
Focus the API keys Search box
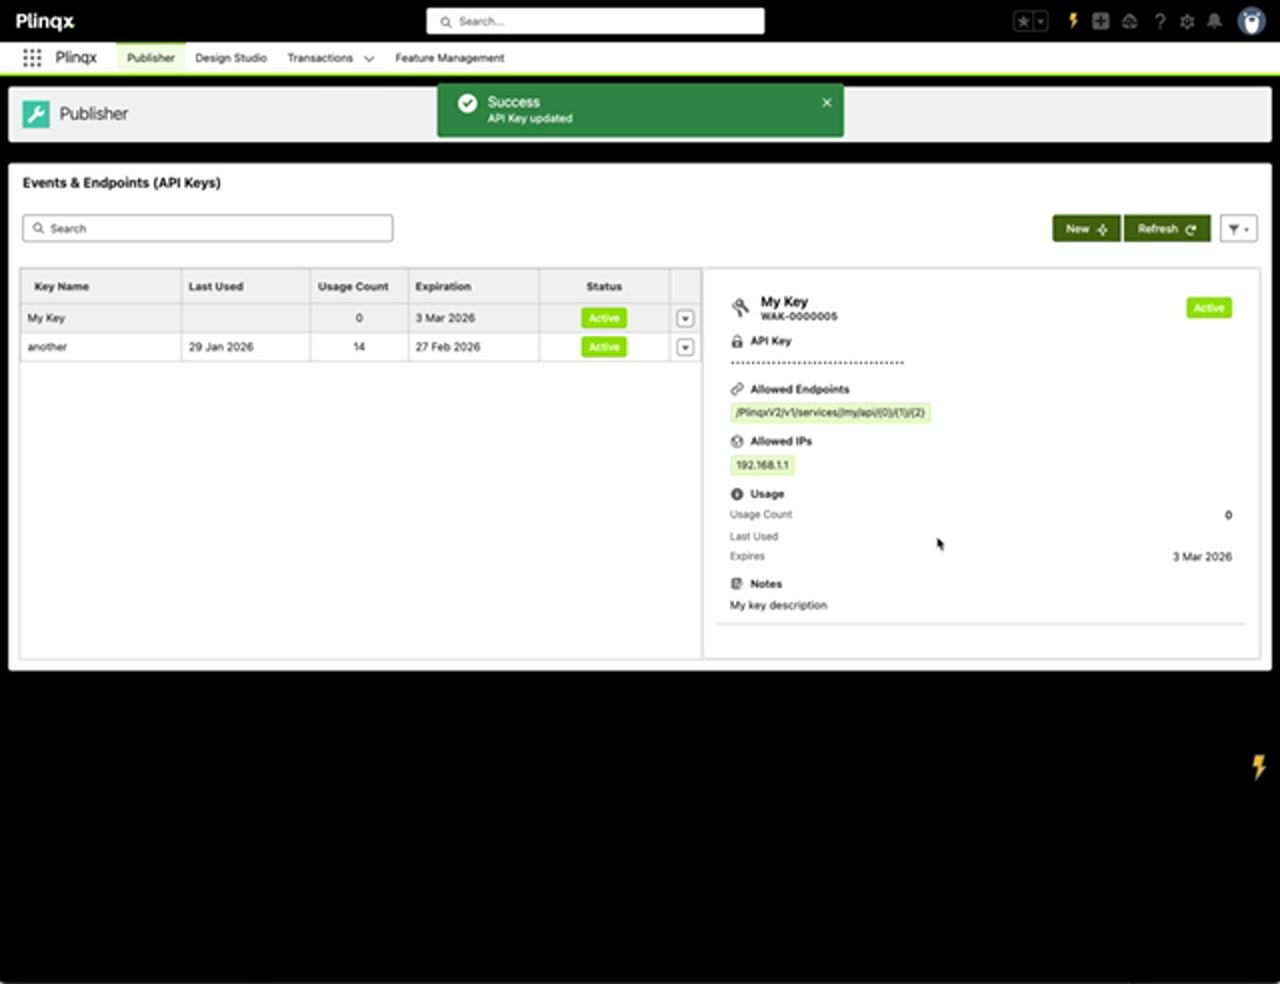208,228
